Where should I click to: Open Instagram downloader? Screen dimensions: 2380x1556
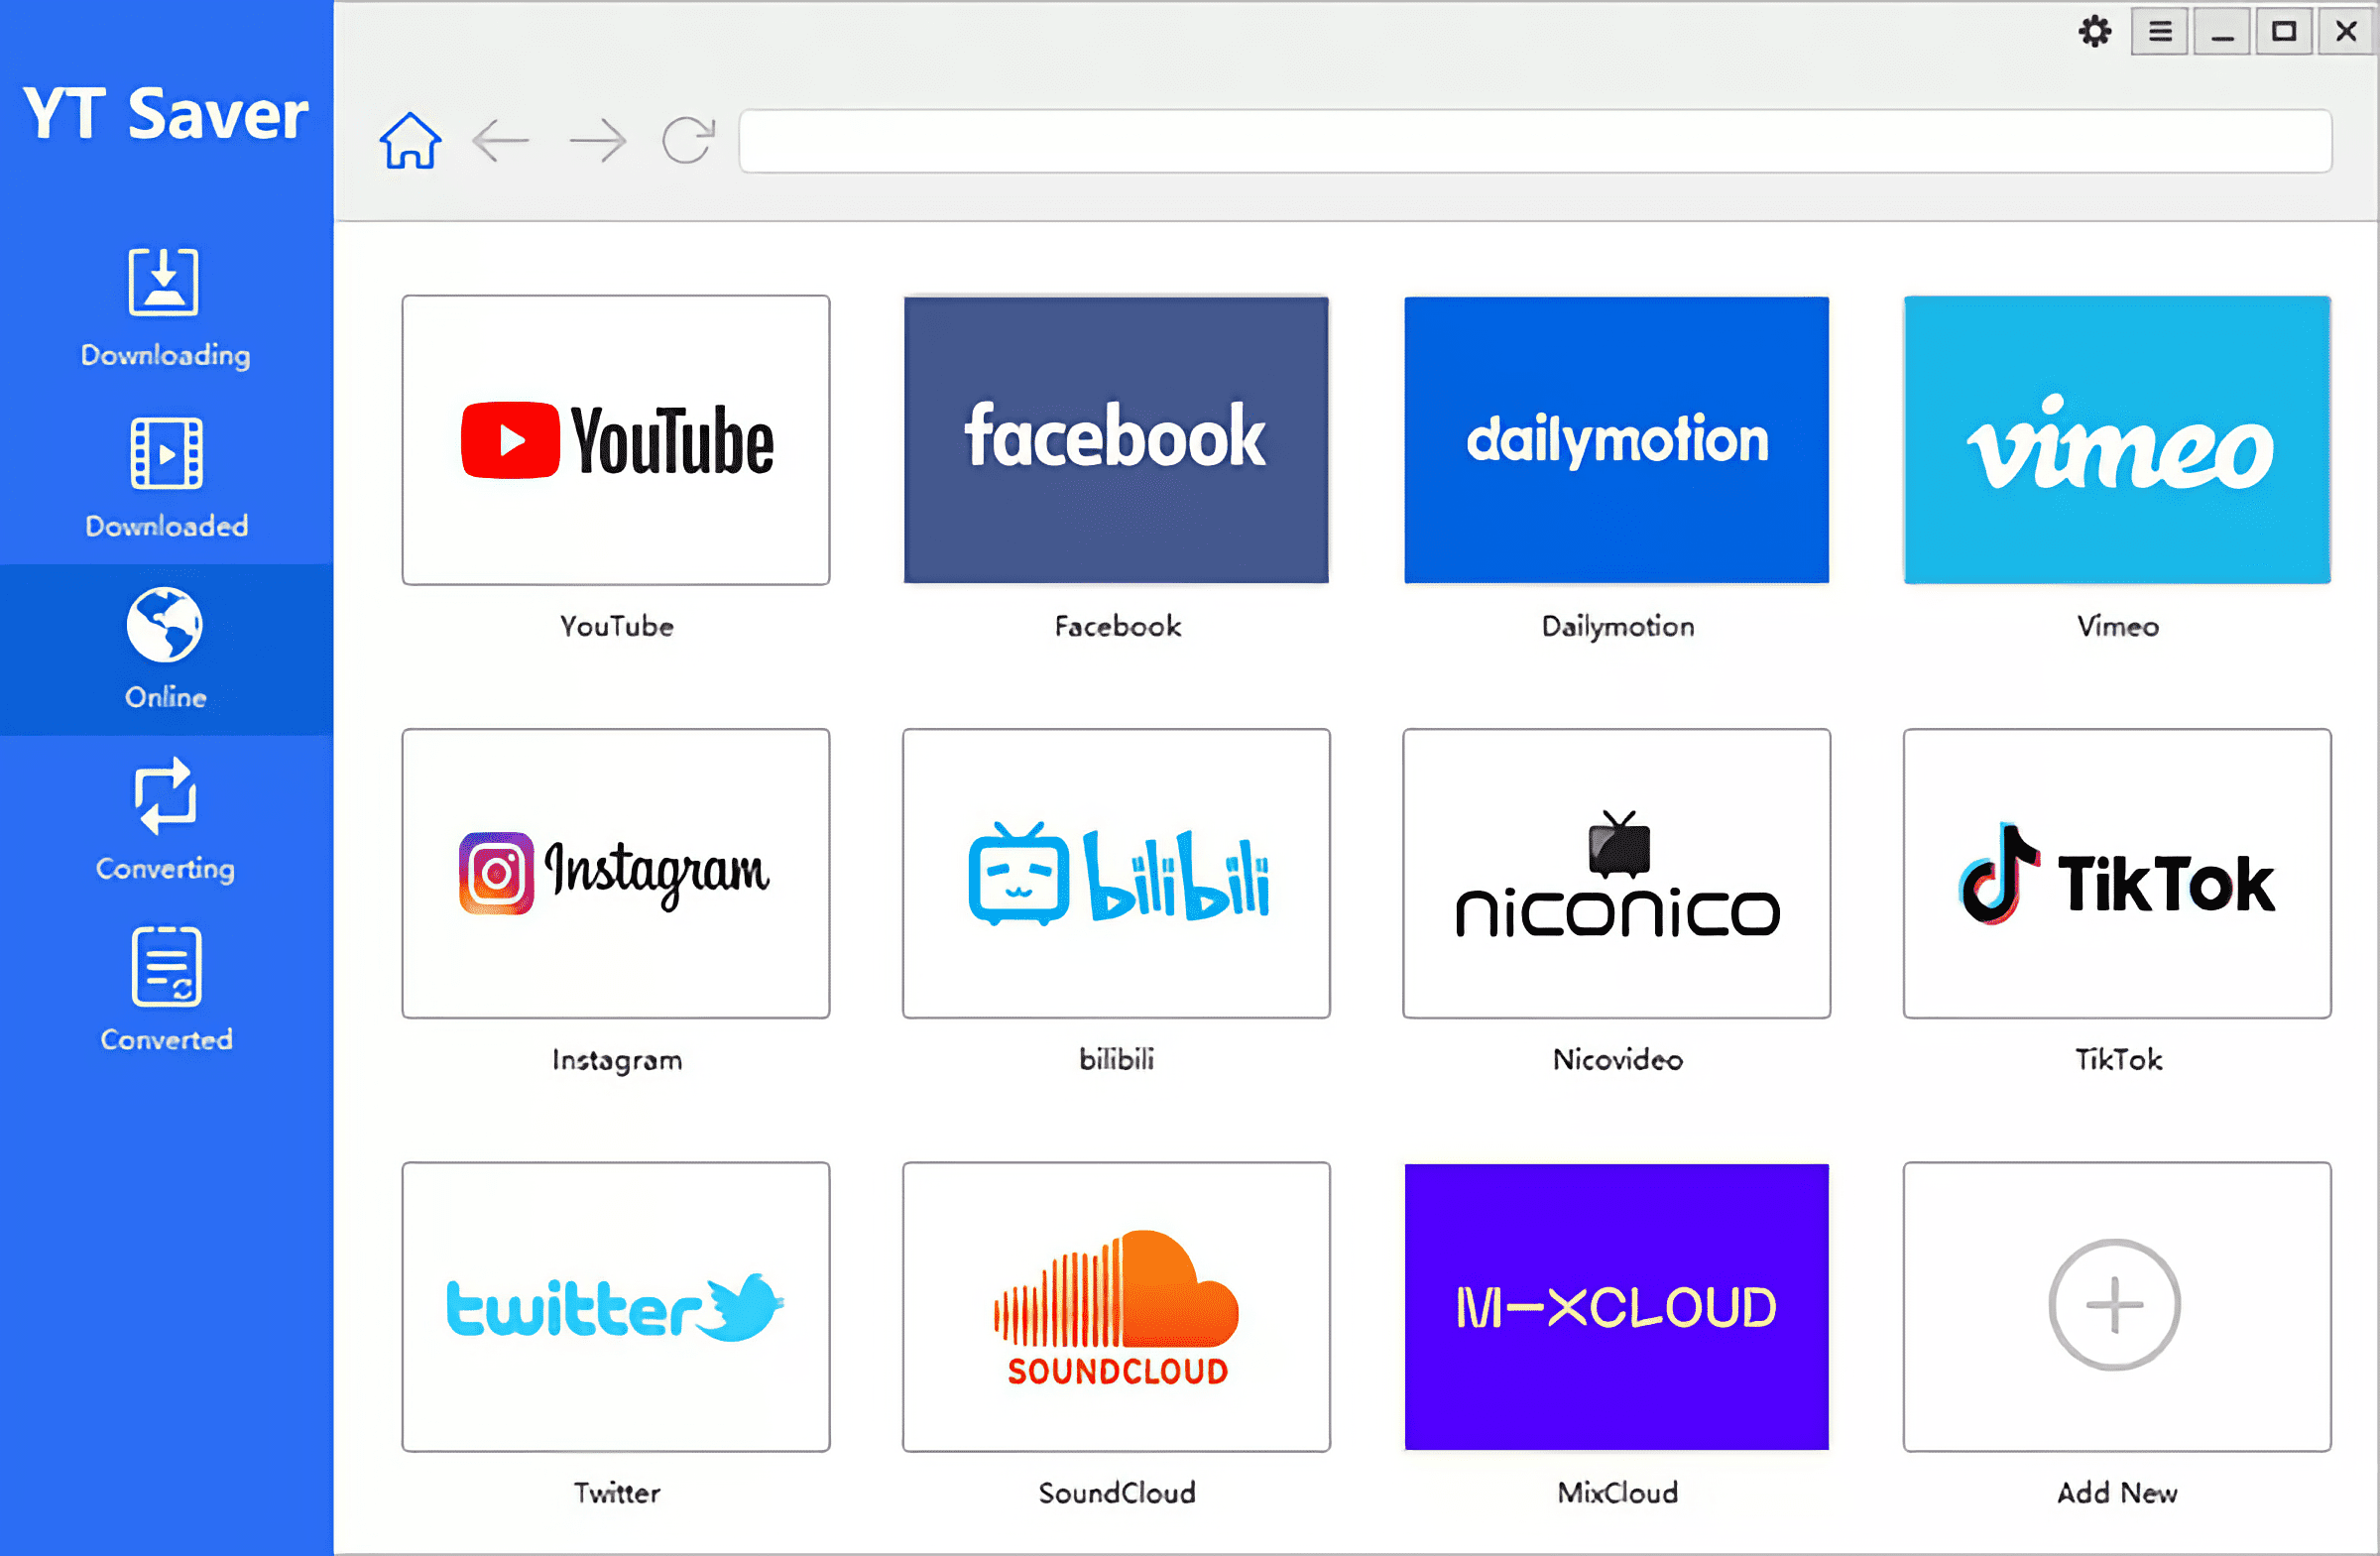coord(615,874)
